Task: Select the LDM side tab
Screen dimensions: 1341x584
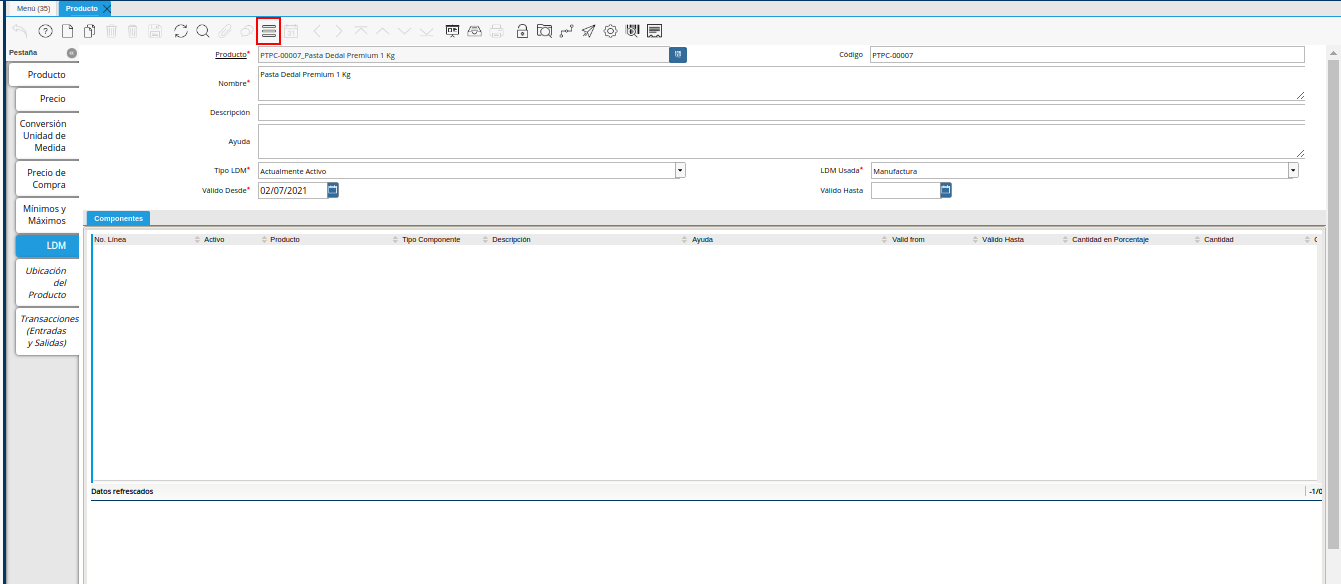Action: click(48, 245)
